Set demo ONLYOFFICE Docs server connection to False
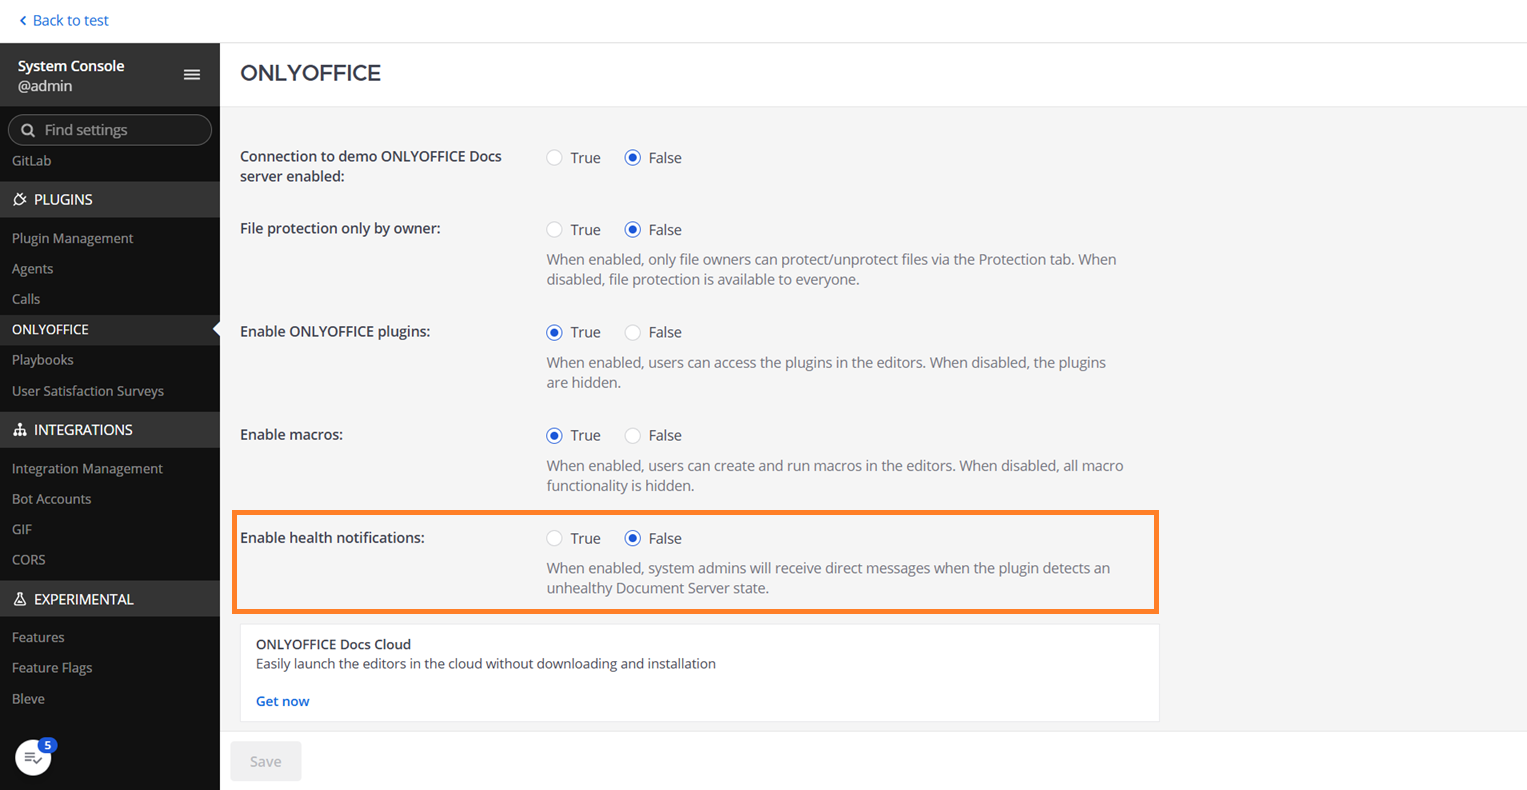 632,158
